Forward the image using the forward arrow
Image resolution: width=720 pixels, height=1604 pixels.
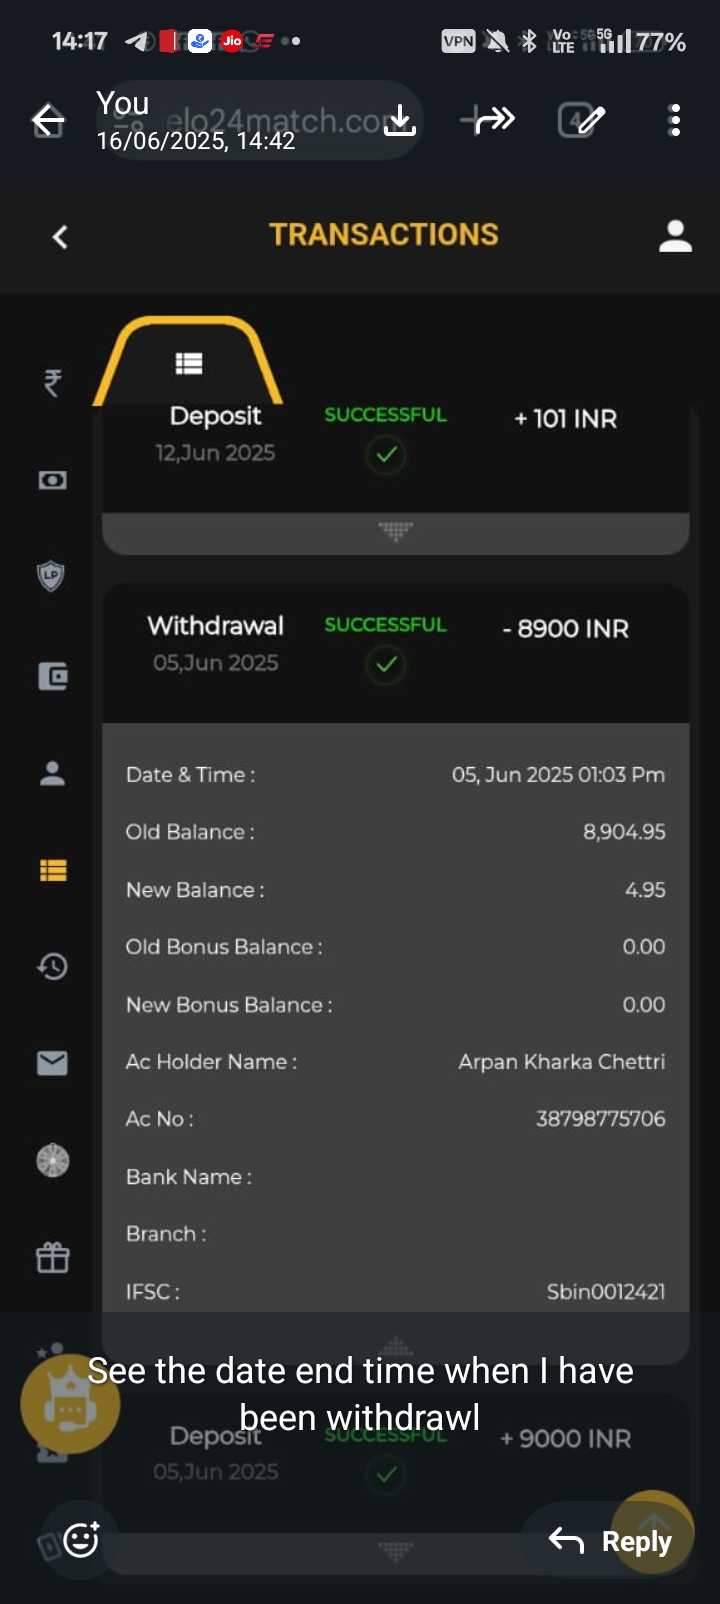(x=489, y=120)
